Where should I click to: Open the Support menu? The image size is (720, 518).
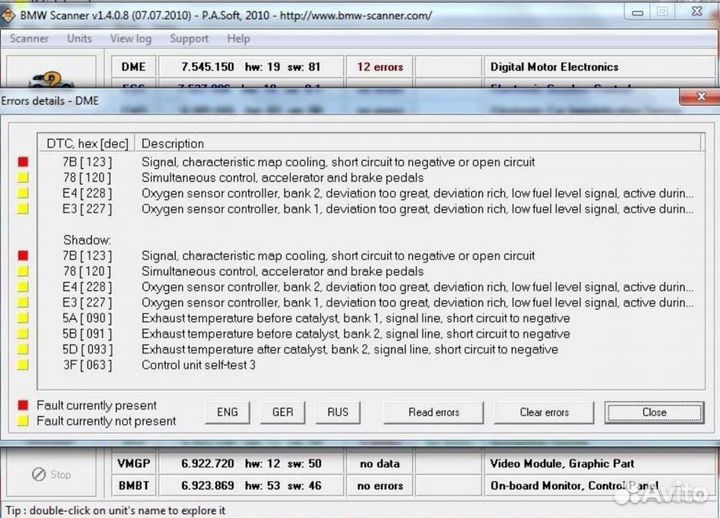189,39
